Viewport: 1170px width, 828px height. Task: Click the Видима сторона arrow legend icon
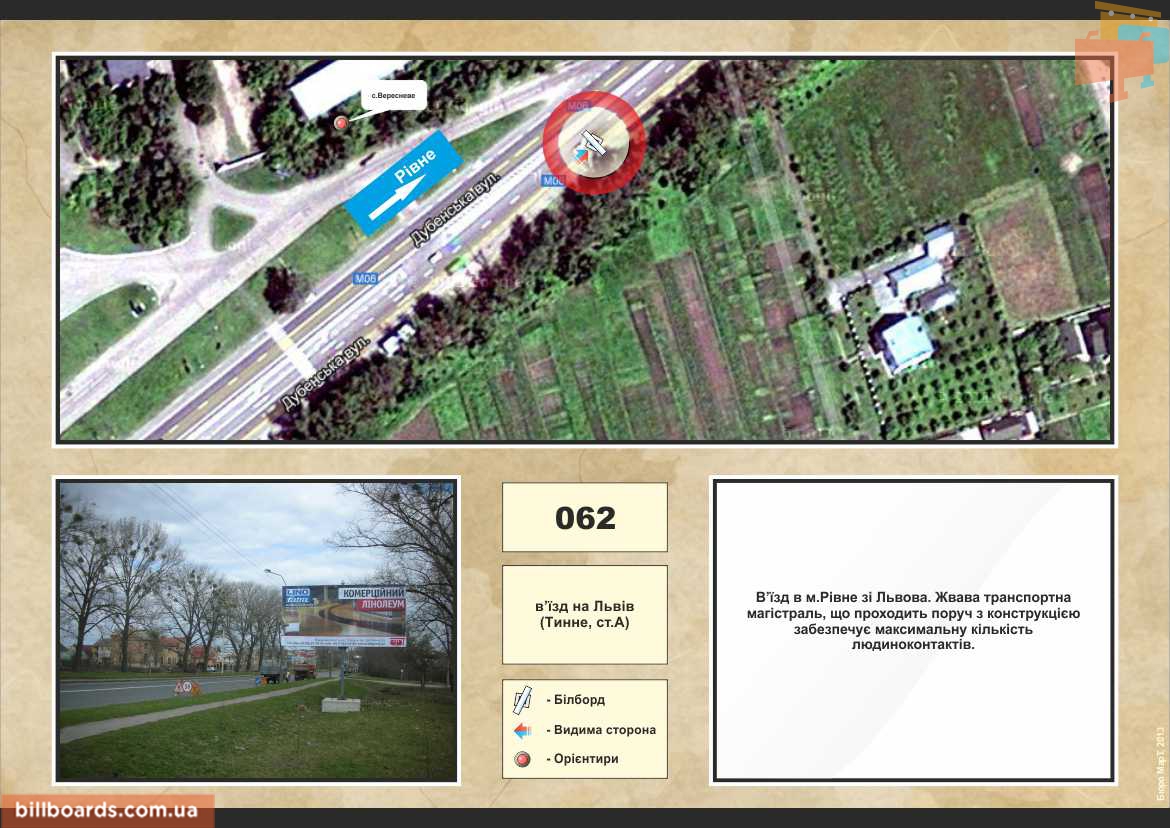click(522, 730)
